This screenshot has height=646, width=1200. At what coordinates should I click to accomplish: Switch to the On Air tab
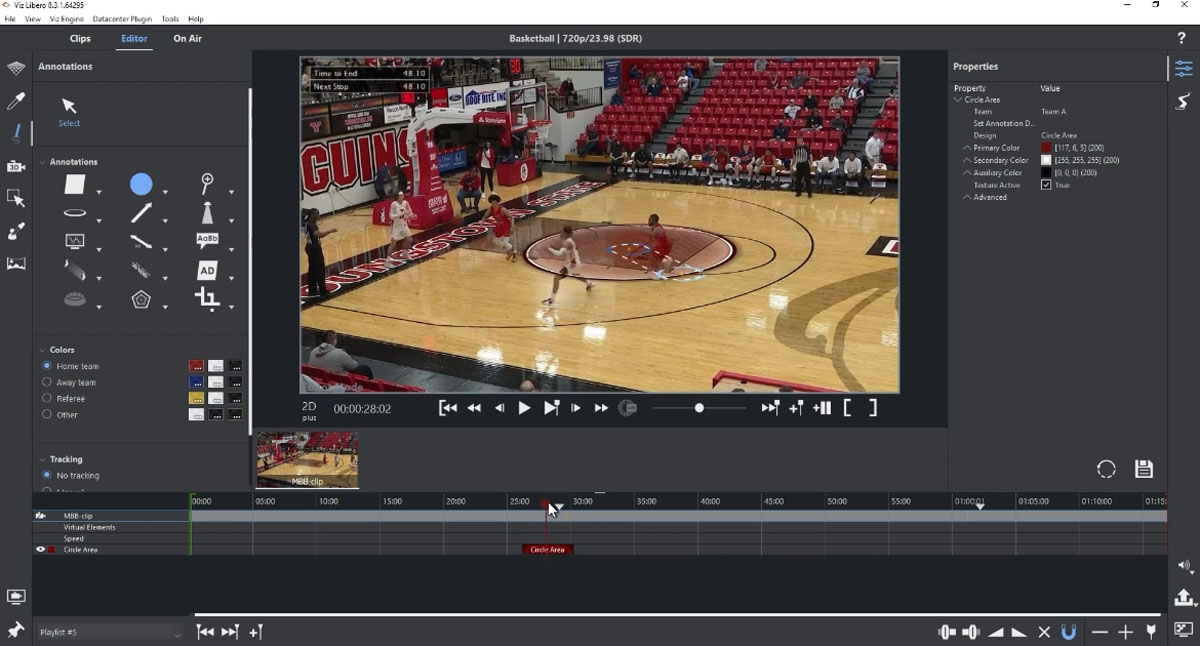point(187,38)
